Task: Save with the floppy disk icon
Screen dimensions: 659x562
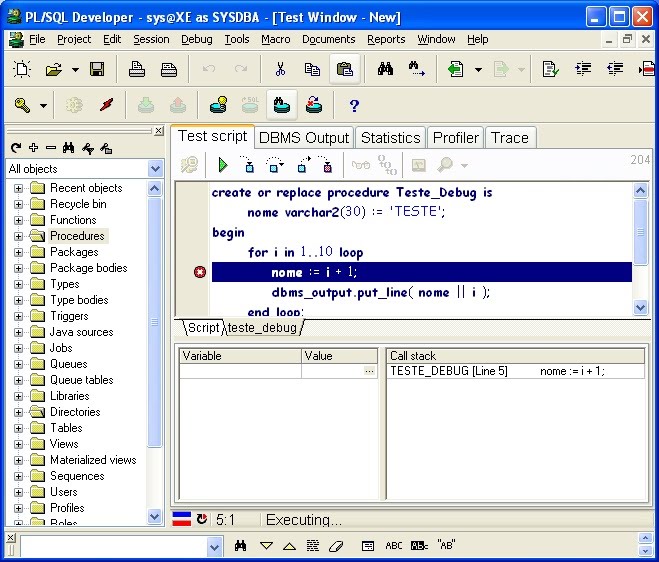Action: pyautogui.click(x=97, y=69)
